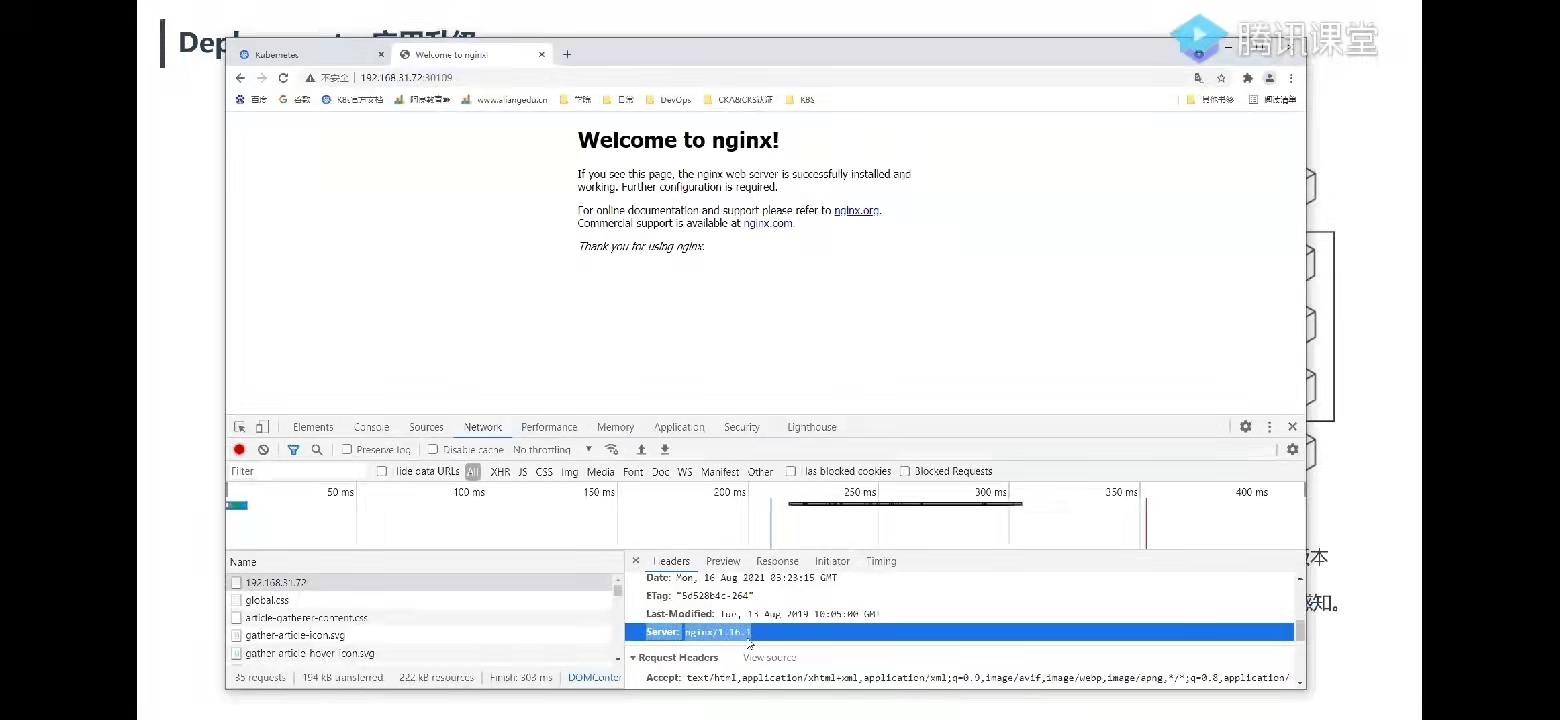Activate the DevTools inspect element tool
Screen dimensions: 1560x720
[240, 427]
